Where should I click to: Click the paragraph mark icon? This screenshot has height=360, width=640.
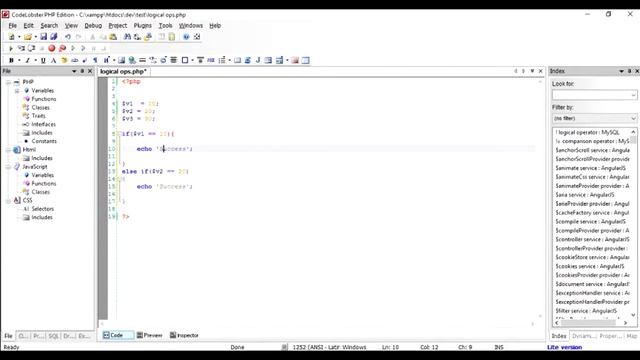(95, 60)
